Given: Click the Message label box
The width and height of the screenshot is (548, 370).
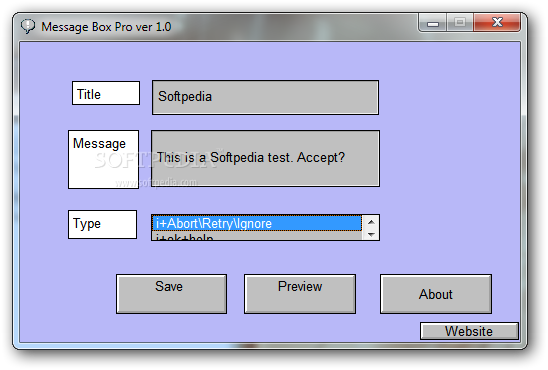Looking at the screenshot, I should 103,159.
